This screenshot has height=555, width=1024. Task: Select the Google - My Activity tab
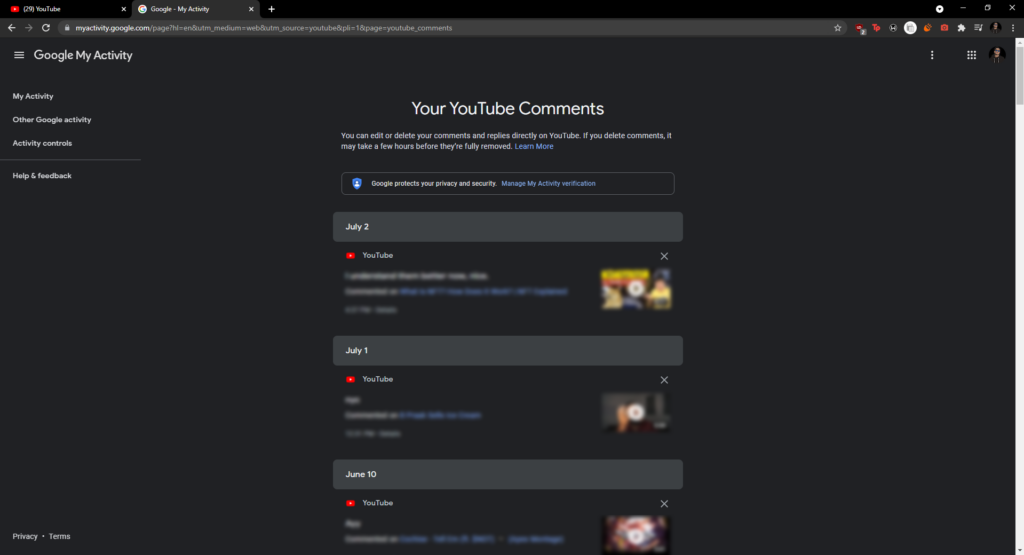tap(195, 9)
